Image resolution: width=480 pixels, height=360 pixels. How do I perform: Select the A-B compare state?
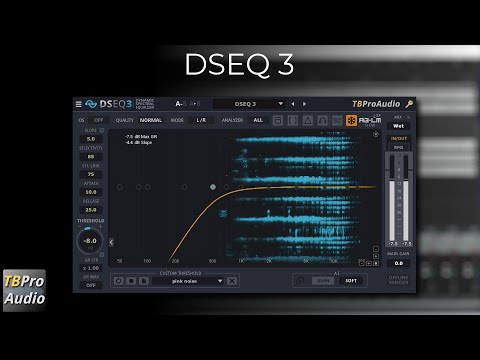click(180, 104)
